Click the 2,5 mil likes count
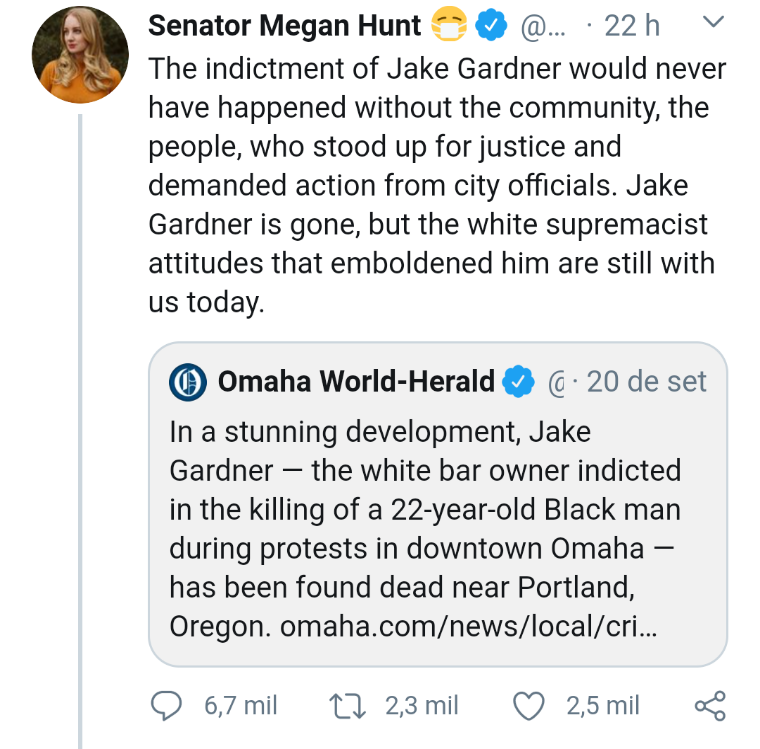The height and width of the screenshot is (749, 760). (x=603, y=705)
